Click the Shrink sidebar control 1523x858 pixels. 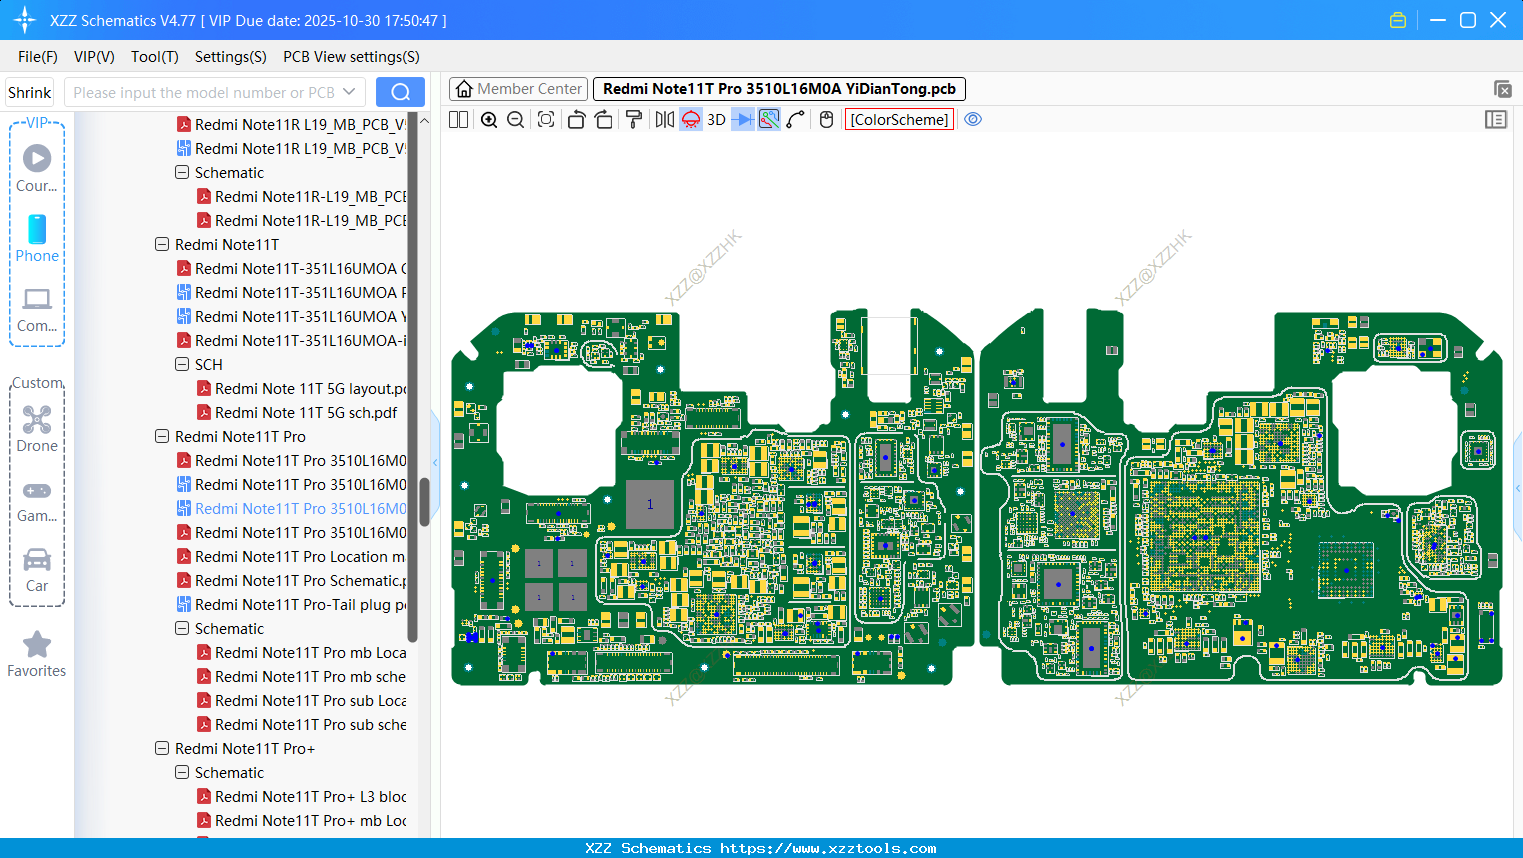point(29,91)
